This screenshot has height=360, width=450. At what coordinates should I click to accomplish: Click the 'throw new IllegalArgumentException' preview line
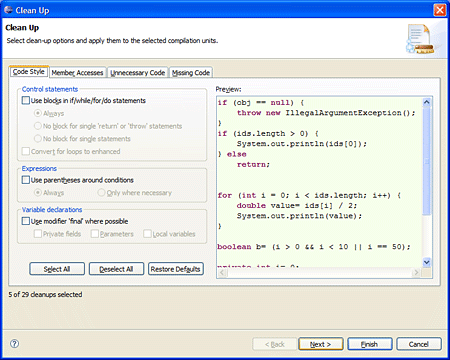[x=326, y=113]
